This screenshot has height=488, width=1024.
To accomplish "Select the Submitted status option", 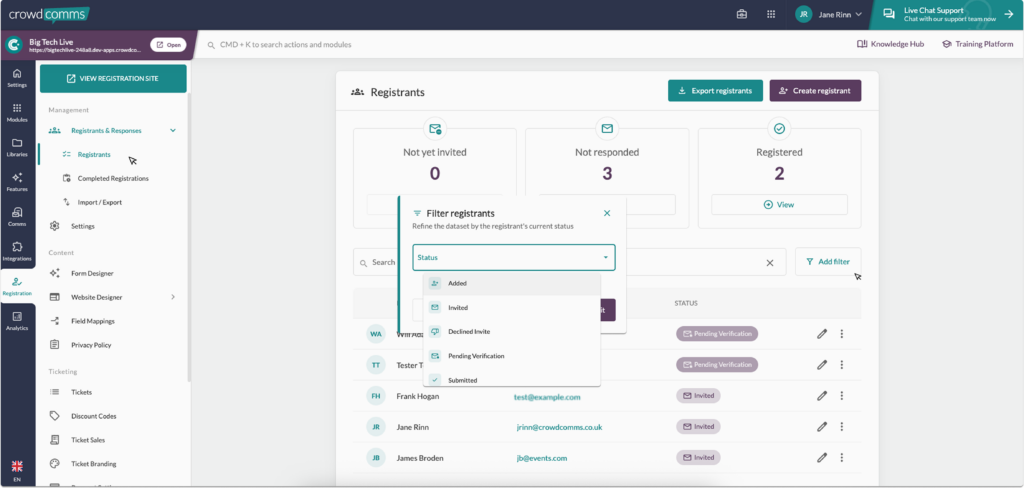I will (462, 380).
